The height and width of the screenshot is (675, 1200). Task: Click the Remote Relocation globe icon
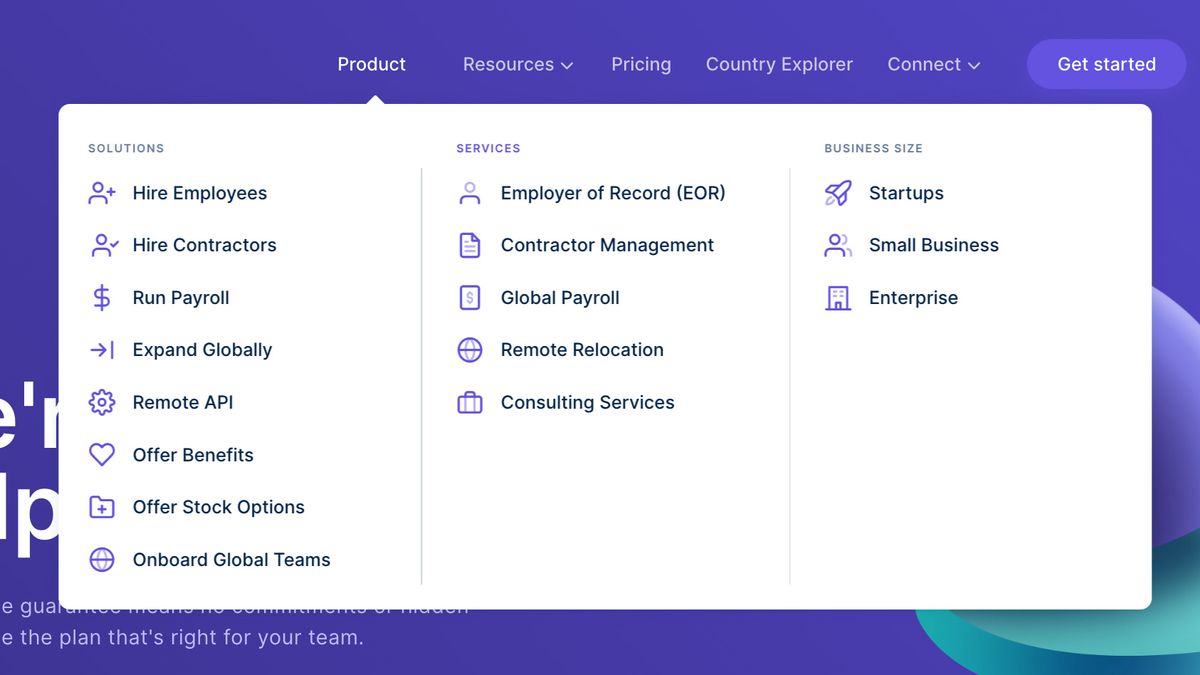(x=469, y=349)
